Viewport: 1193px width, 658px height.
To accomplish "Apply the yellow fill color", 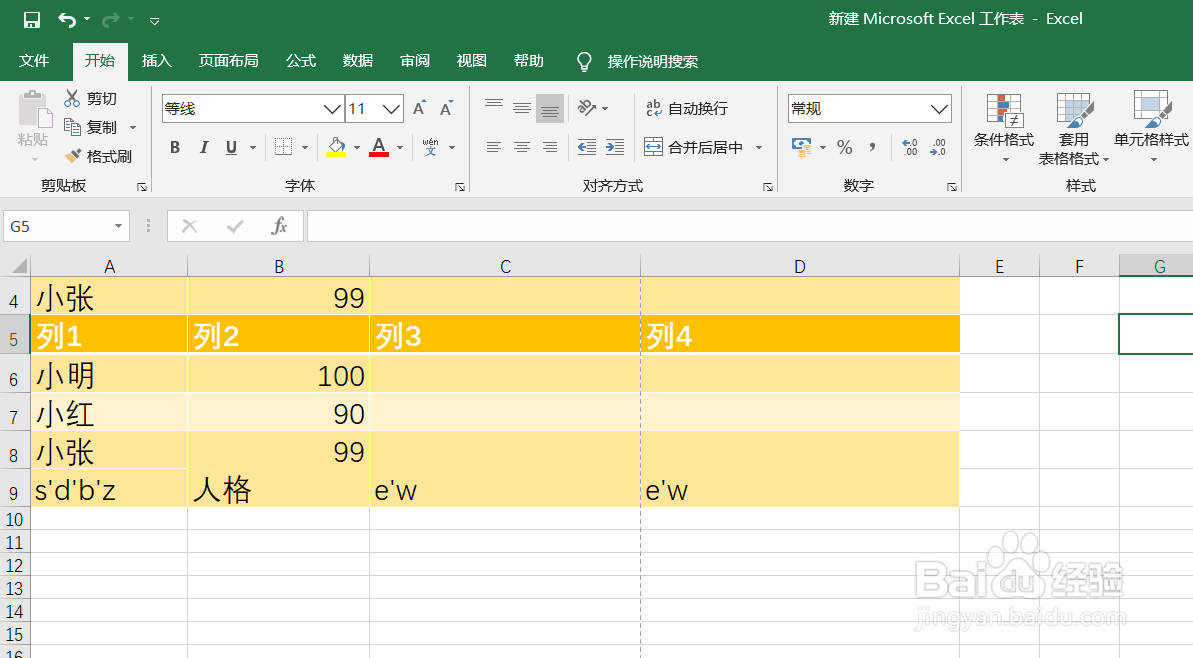I will click(336, 148).
